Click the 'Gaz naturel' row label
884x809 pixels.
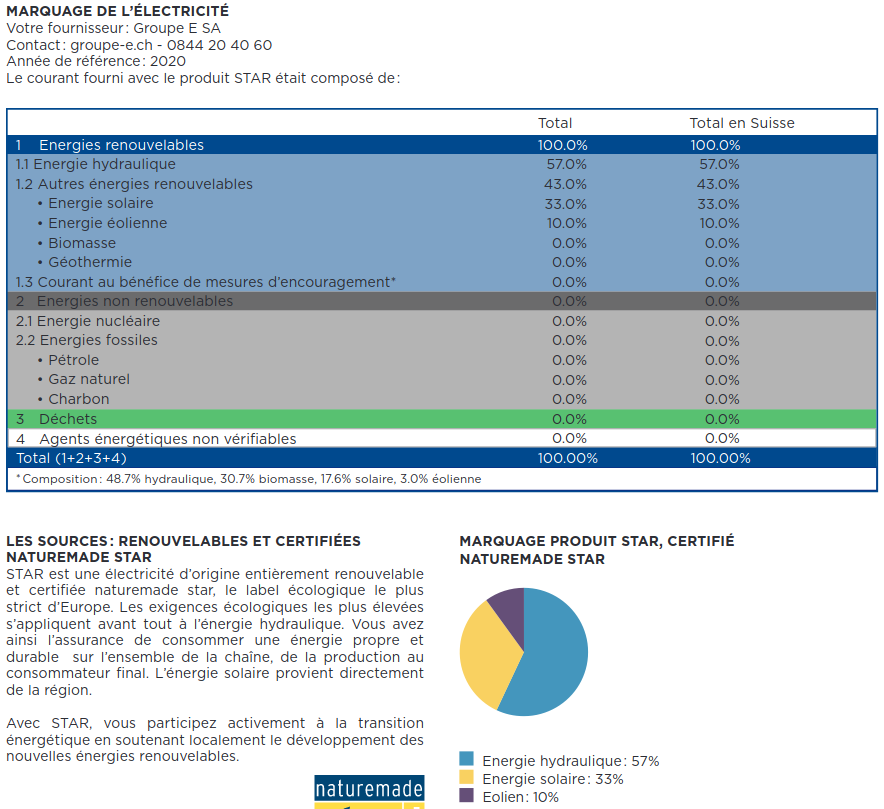(x=89, y=379)
